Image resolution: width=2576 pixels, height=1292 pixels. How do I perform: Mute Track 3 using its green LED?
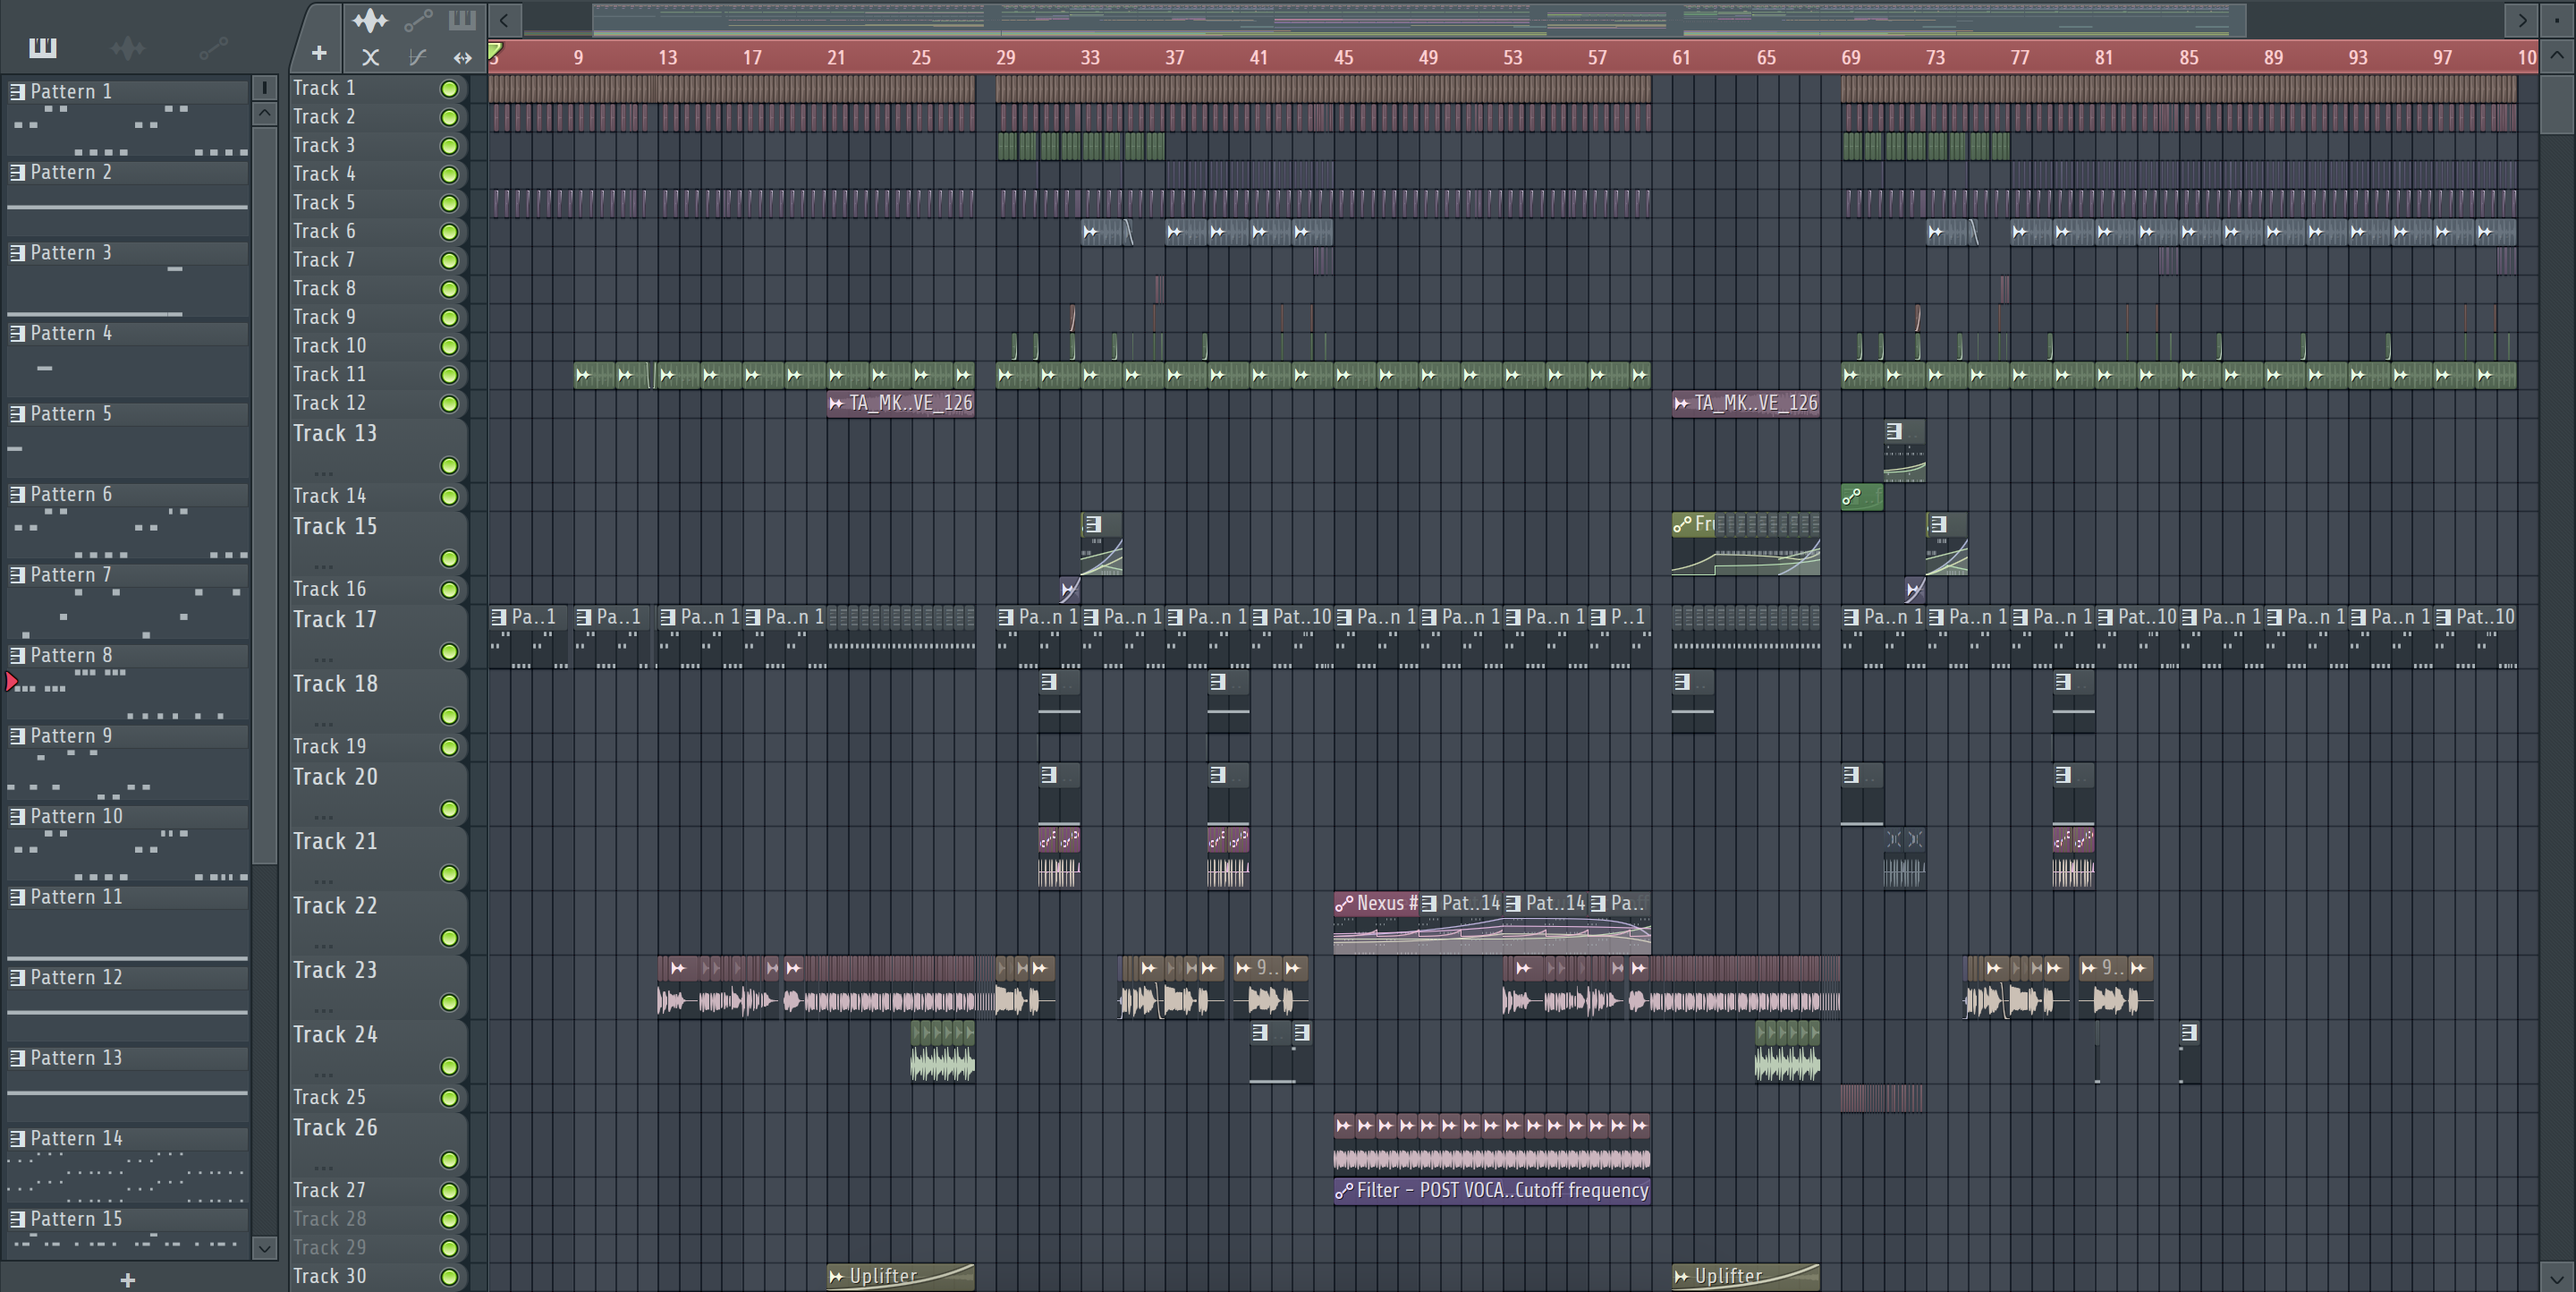point(450,146)
